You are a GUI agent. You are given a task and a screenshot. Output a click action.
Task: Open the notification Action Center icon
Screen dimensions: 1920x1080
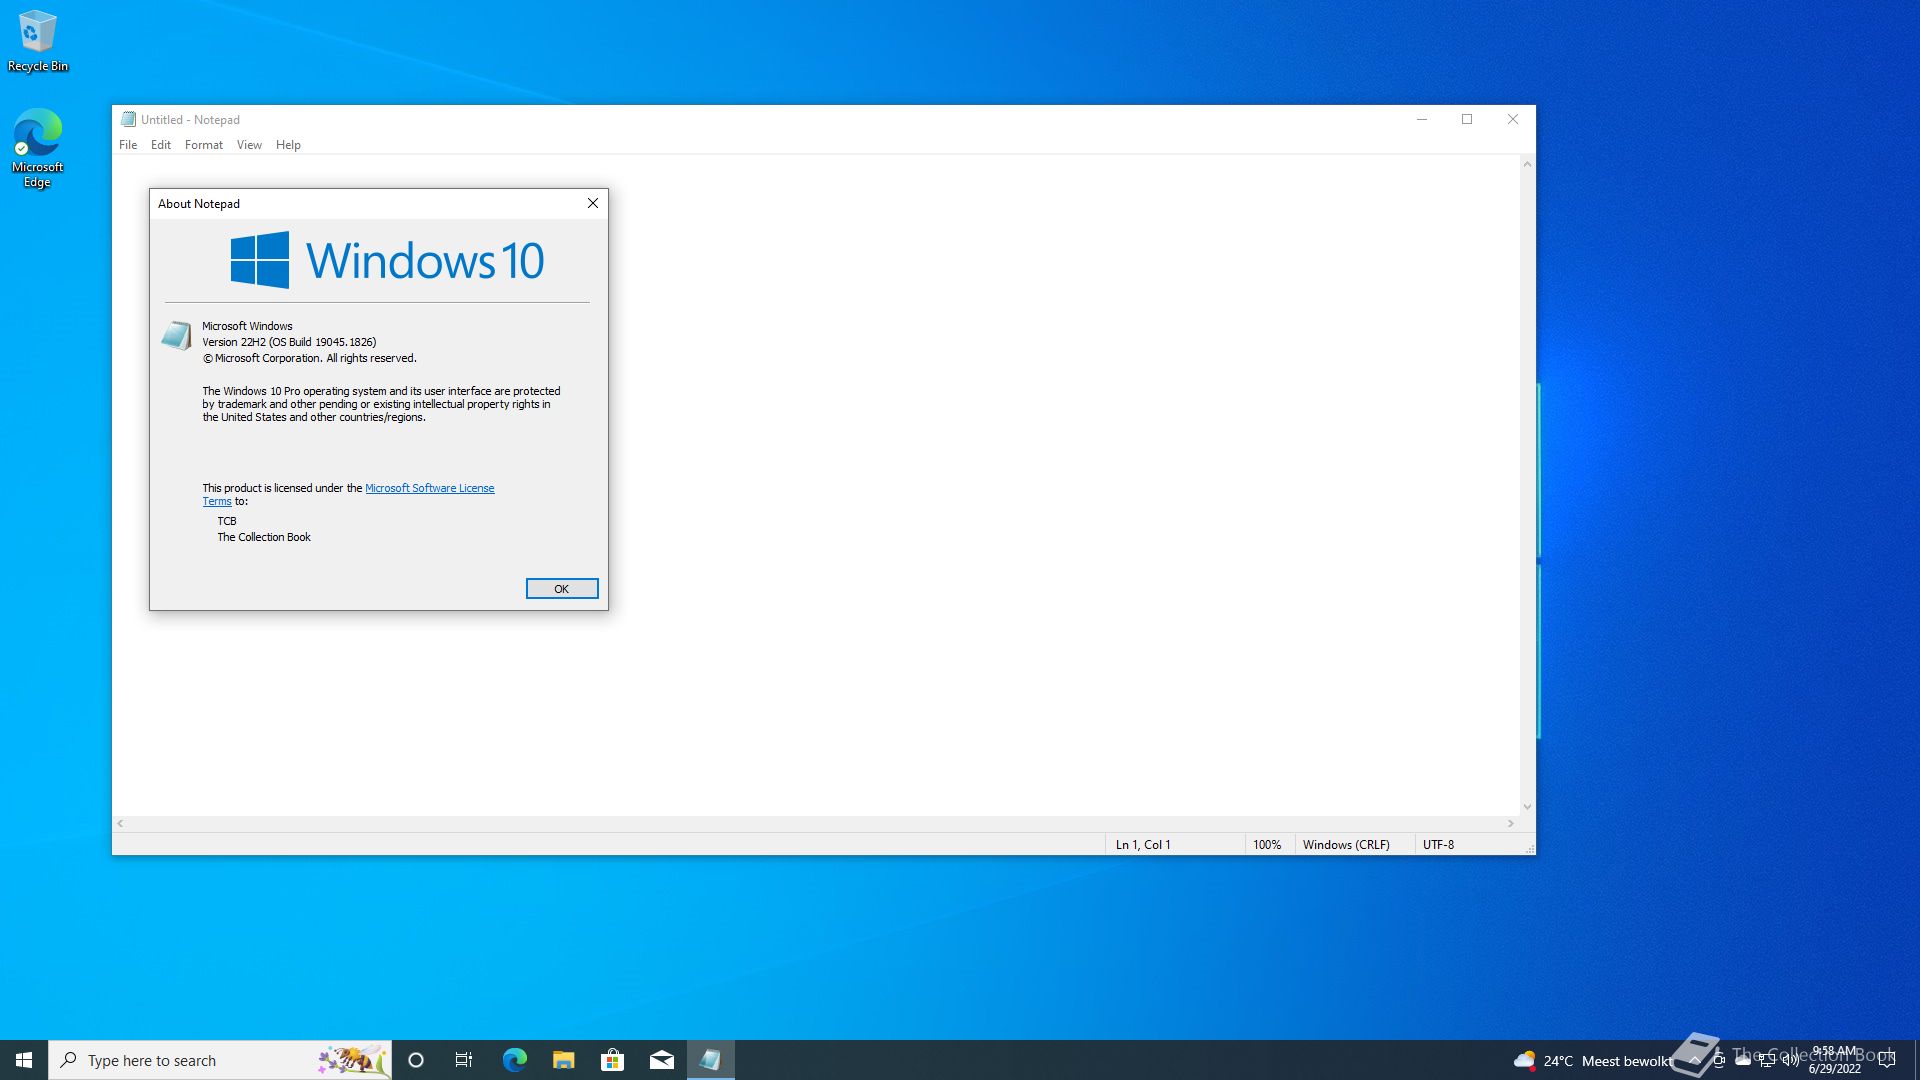pos(1887,1060)
